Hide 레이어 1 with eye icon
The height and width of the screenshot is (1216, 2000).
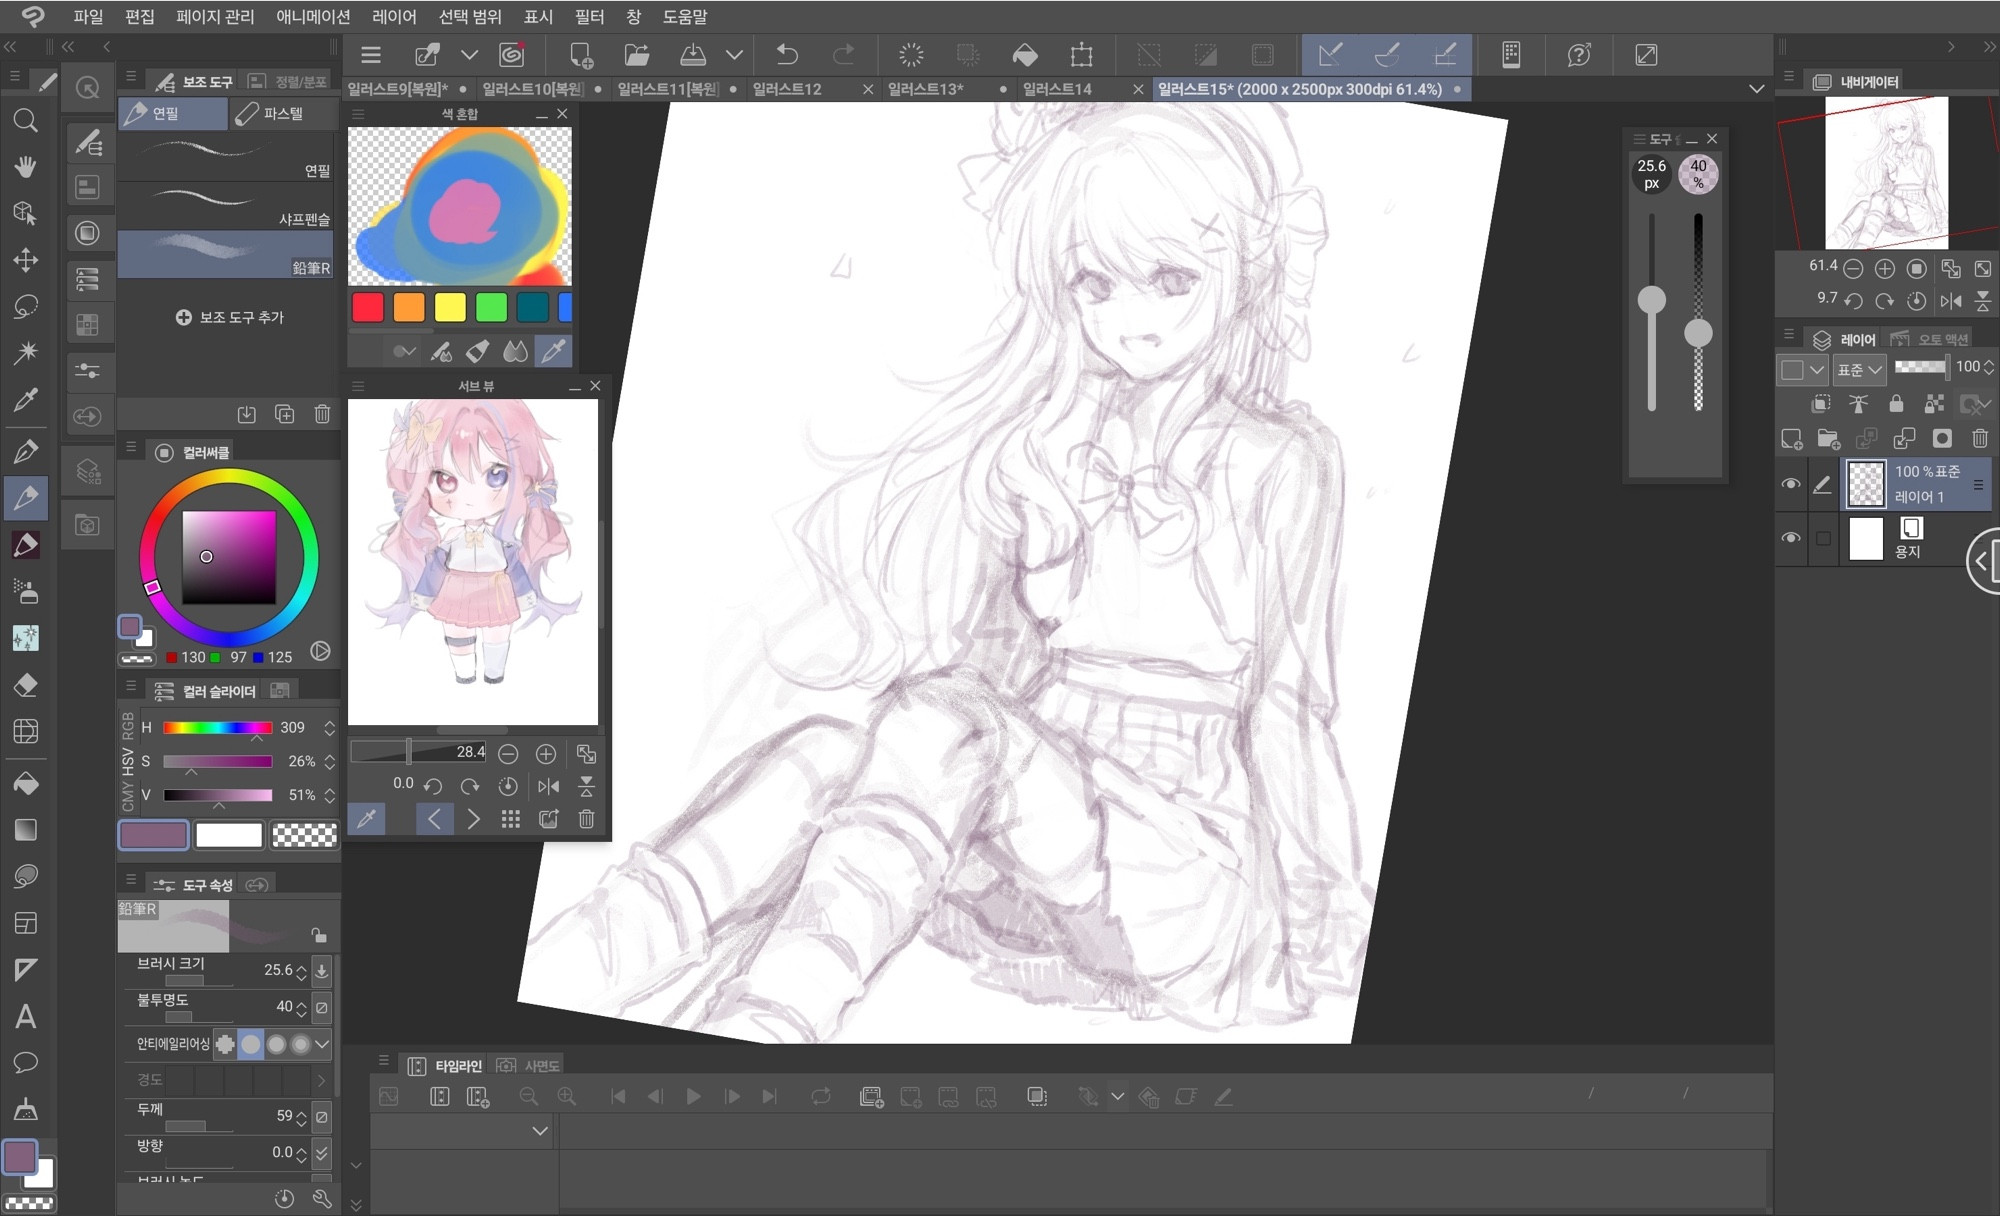click(x=1791, y=484)
